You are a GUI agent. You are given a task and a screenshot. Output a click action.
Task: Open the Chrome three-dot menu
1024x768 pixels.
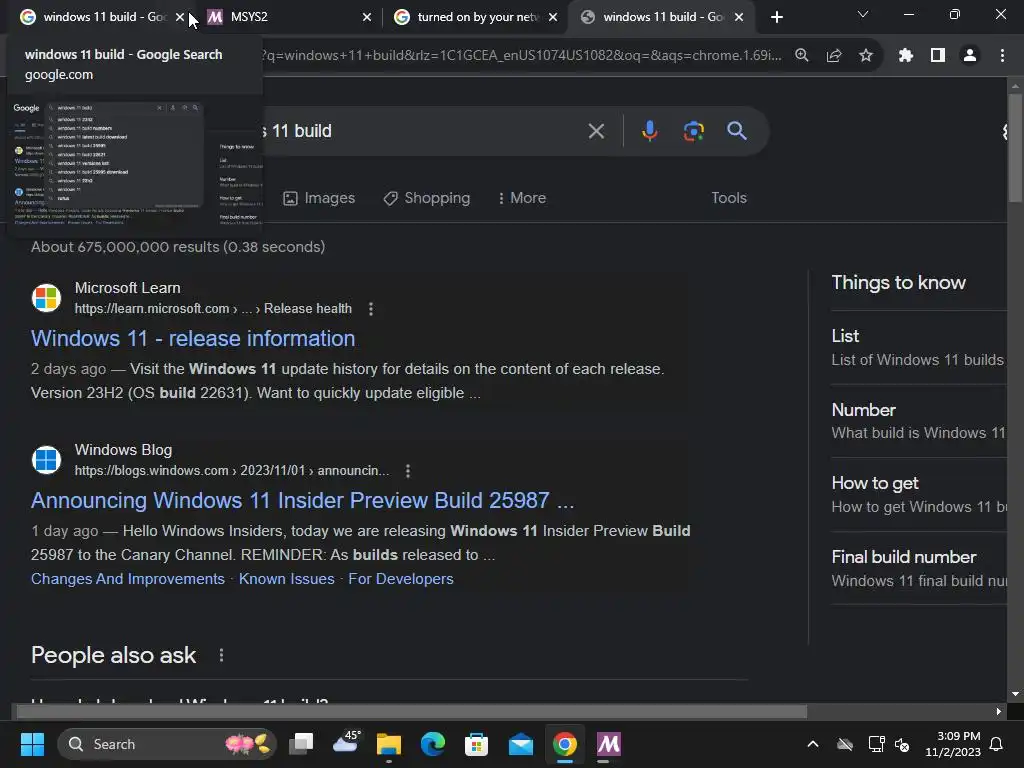(1002, 56)
